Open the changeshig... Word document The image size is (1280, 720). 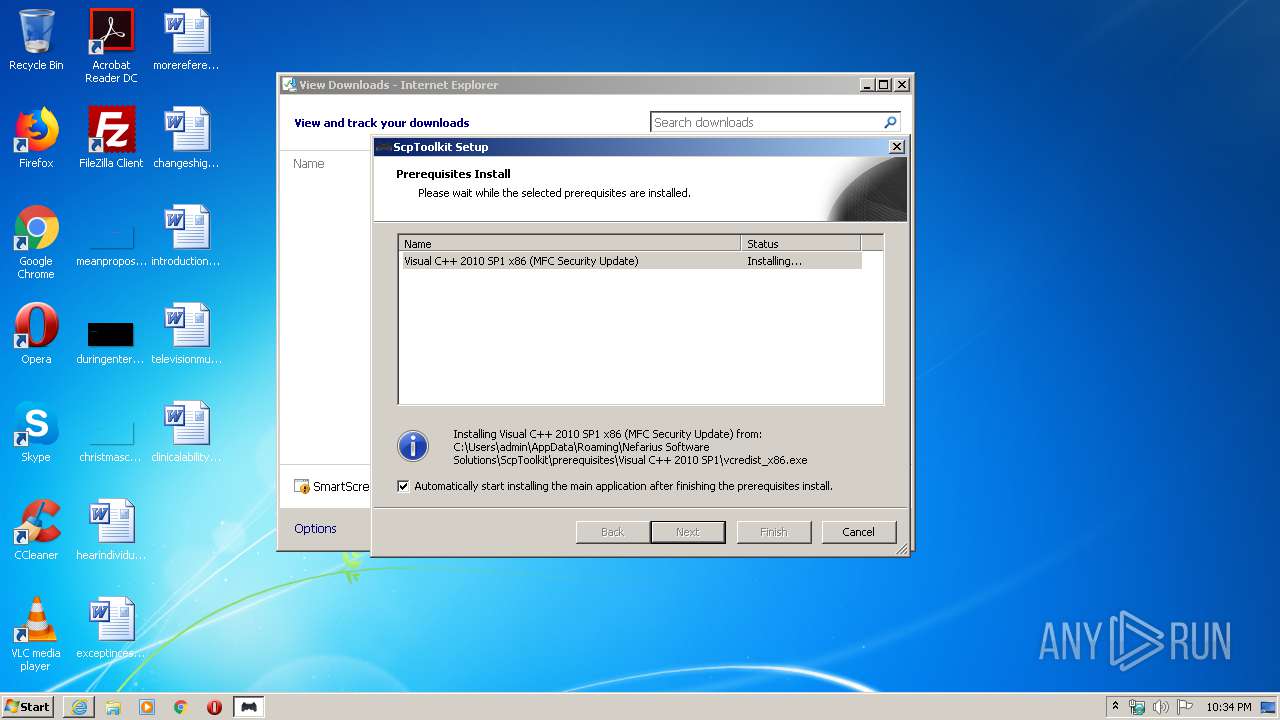click(x=186, y=138)
